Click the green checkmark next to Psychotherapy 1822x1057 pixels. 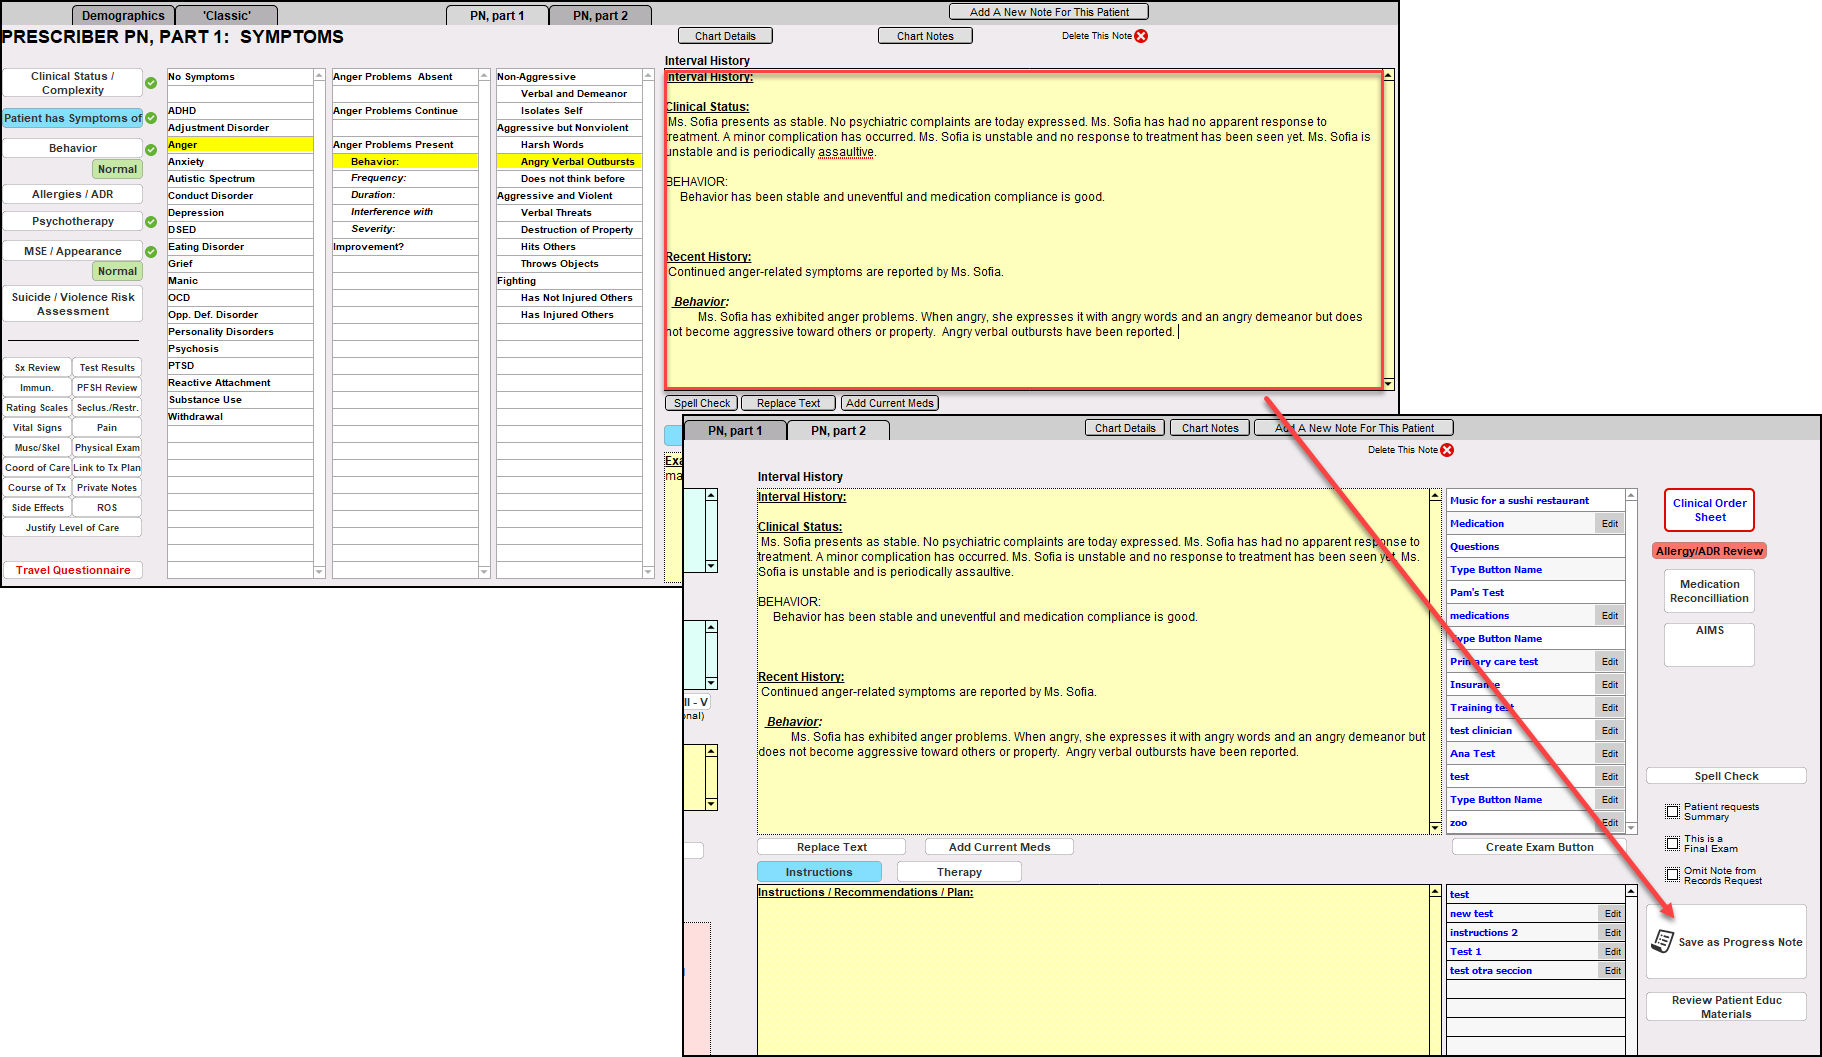(151, 222)
